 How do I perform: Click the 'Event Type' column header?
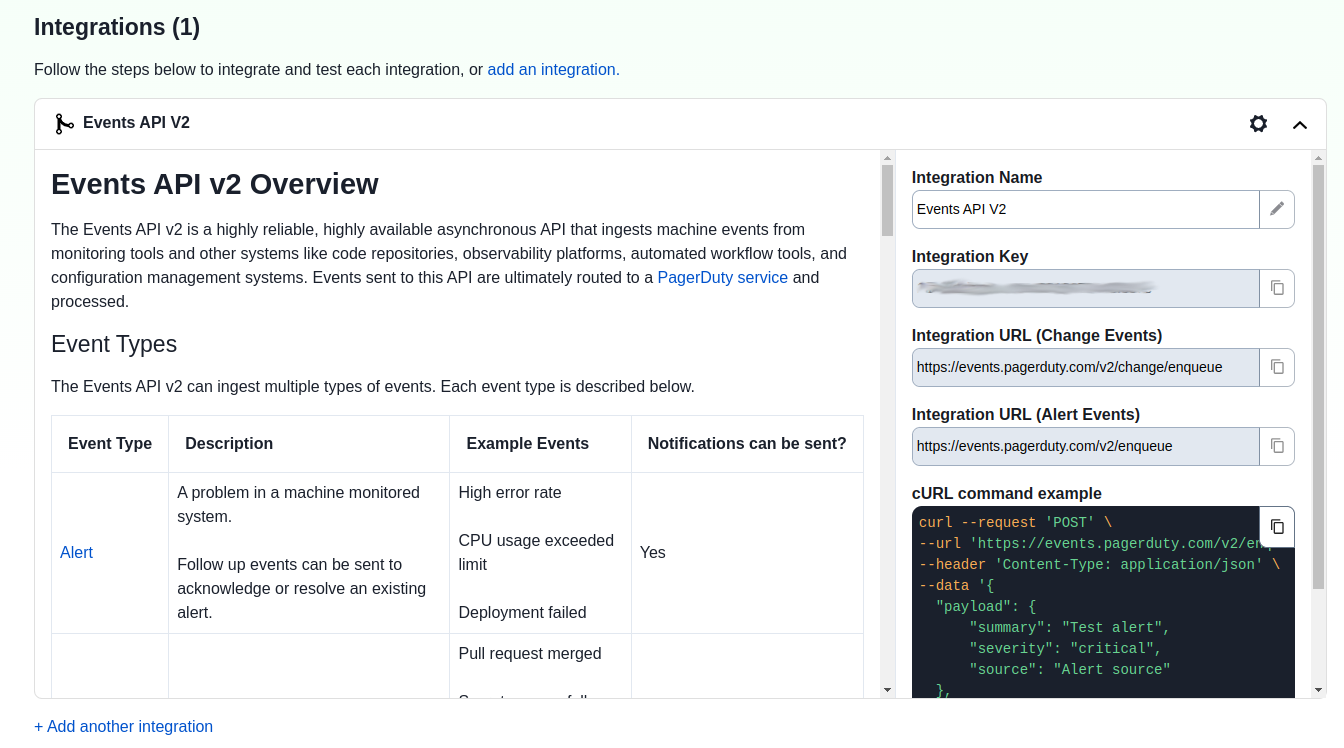[x=110, y=444]
